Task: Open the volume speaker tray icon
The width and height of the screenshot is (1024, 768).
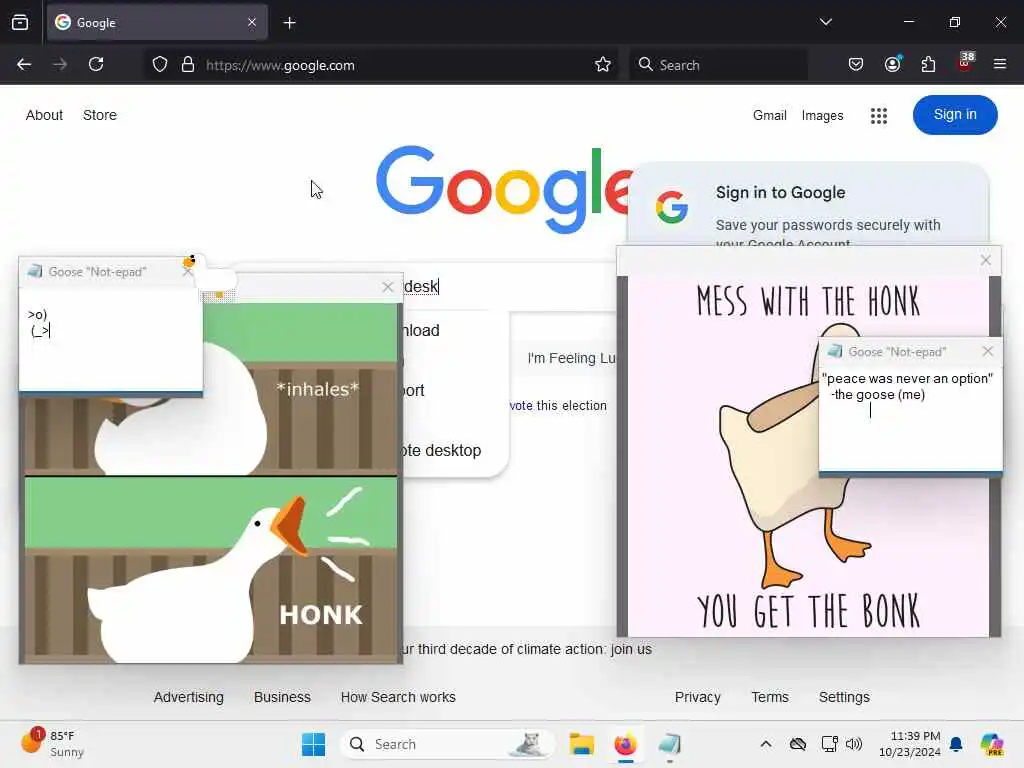Action: tap(854, 744)
